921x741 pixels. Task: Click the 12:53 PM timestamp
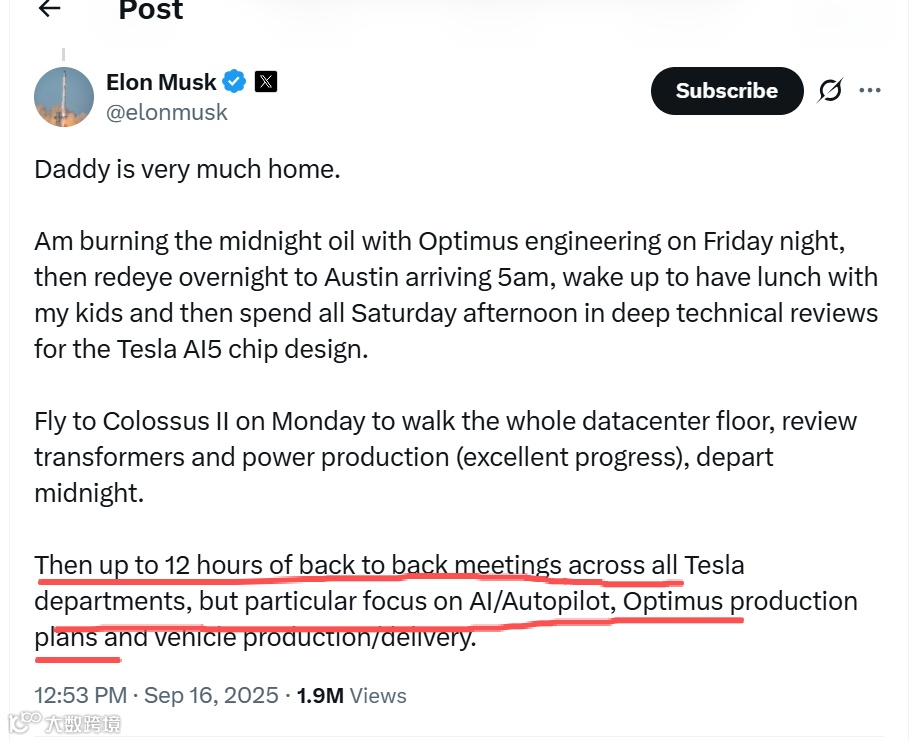(x=81, y=696)
